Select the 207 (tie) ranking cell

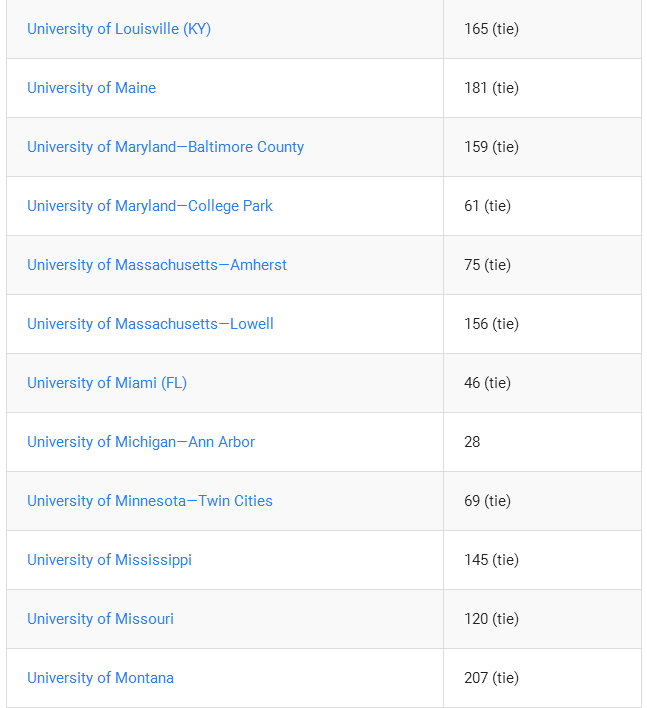[542, 678]
